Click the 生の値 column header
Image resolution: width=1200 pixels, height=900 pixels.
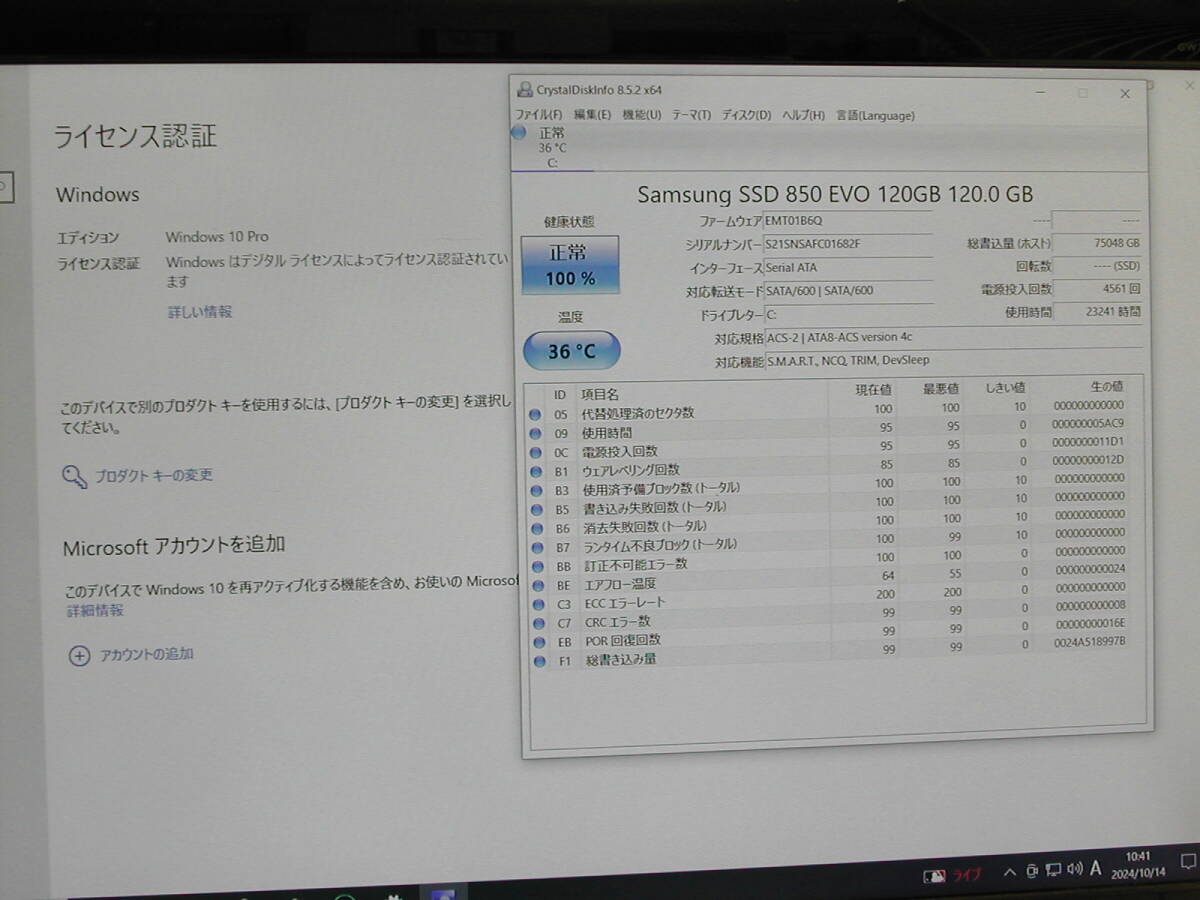1106,386
